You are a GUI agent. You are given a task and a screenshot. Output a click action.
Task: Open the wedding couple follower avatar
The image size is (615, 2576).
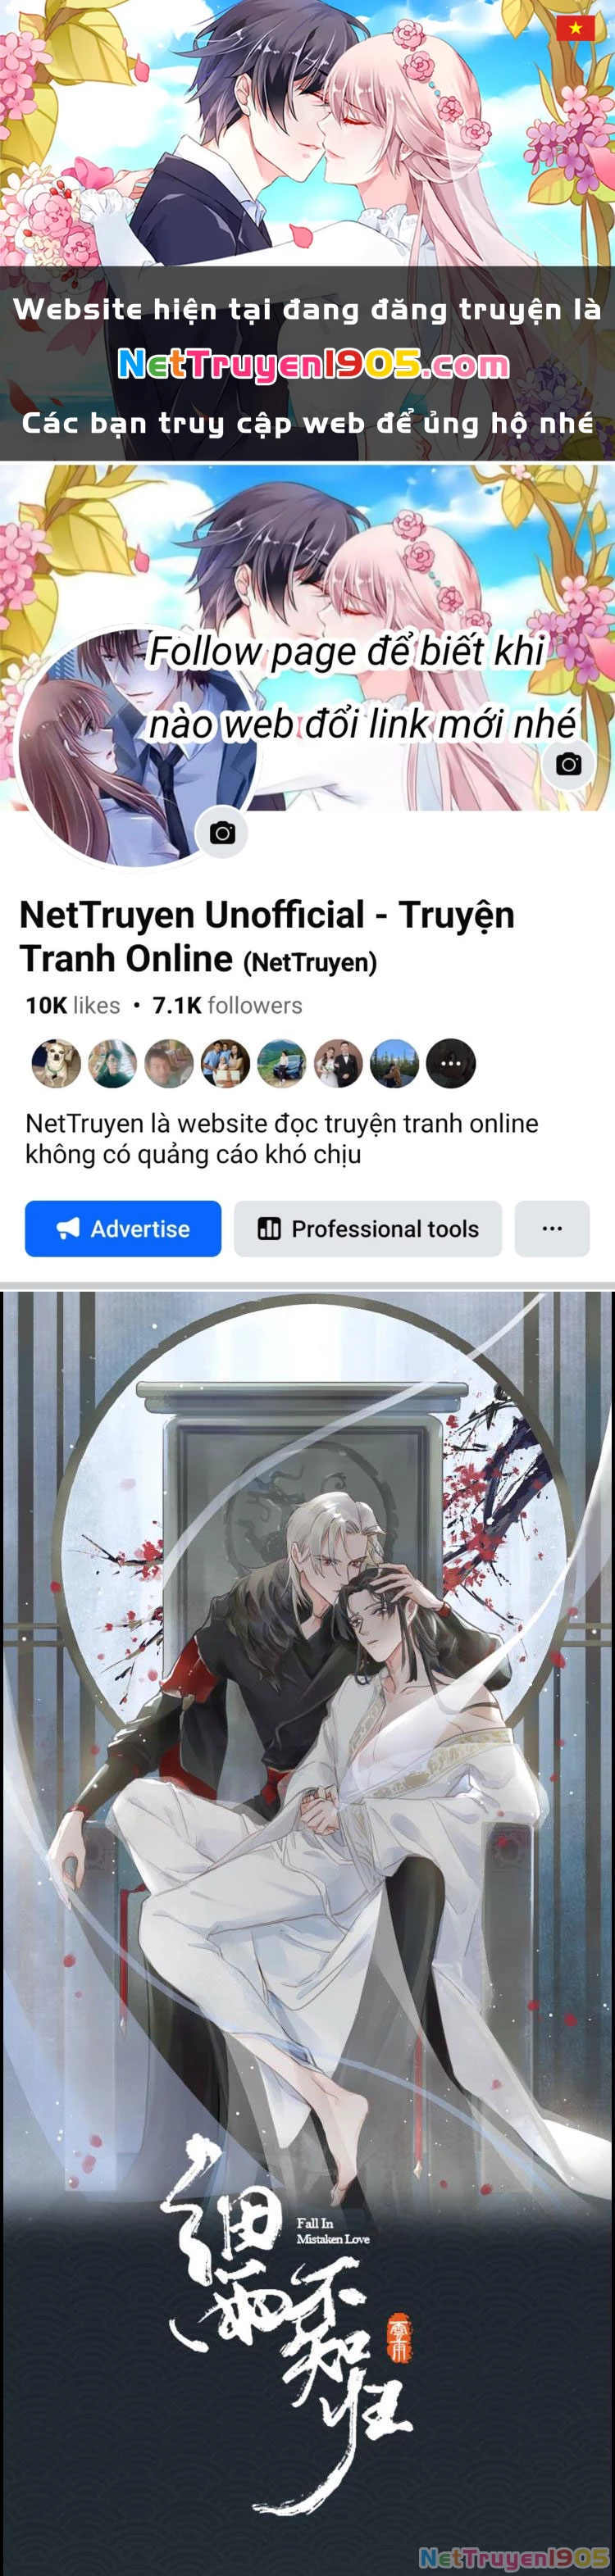pos(338,1063)
